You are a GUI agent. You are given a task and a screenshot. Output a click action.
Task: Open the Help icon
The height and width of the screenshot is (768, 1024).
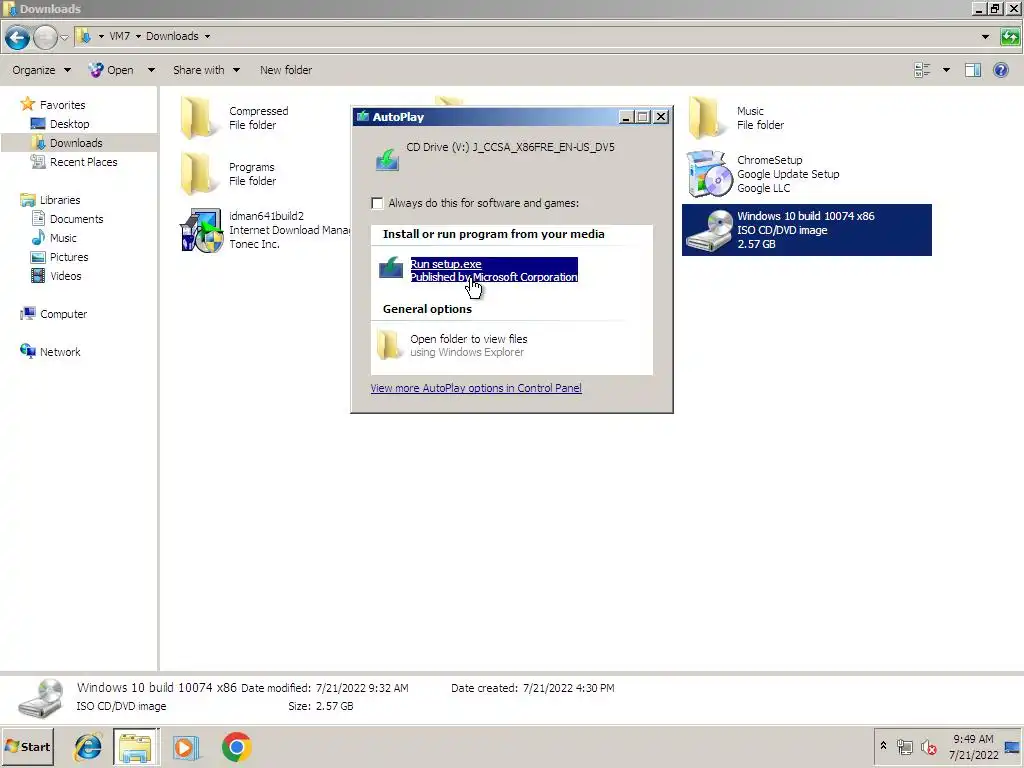1000,70
